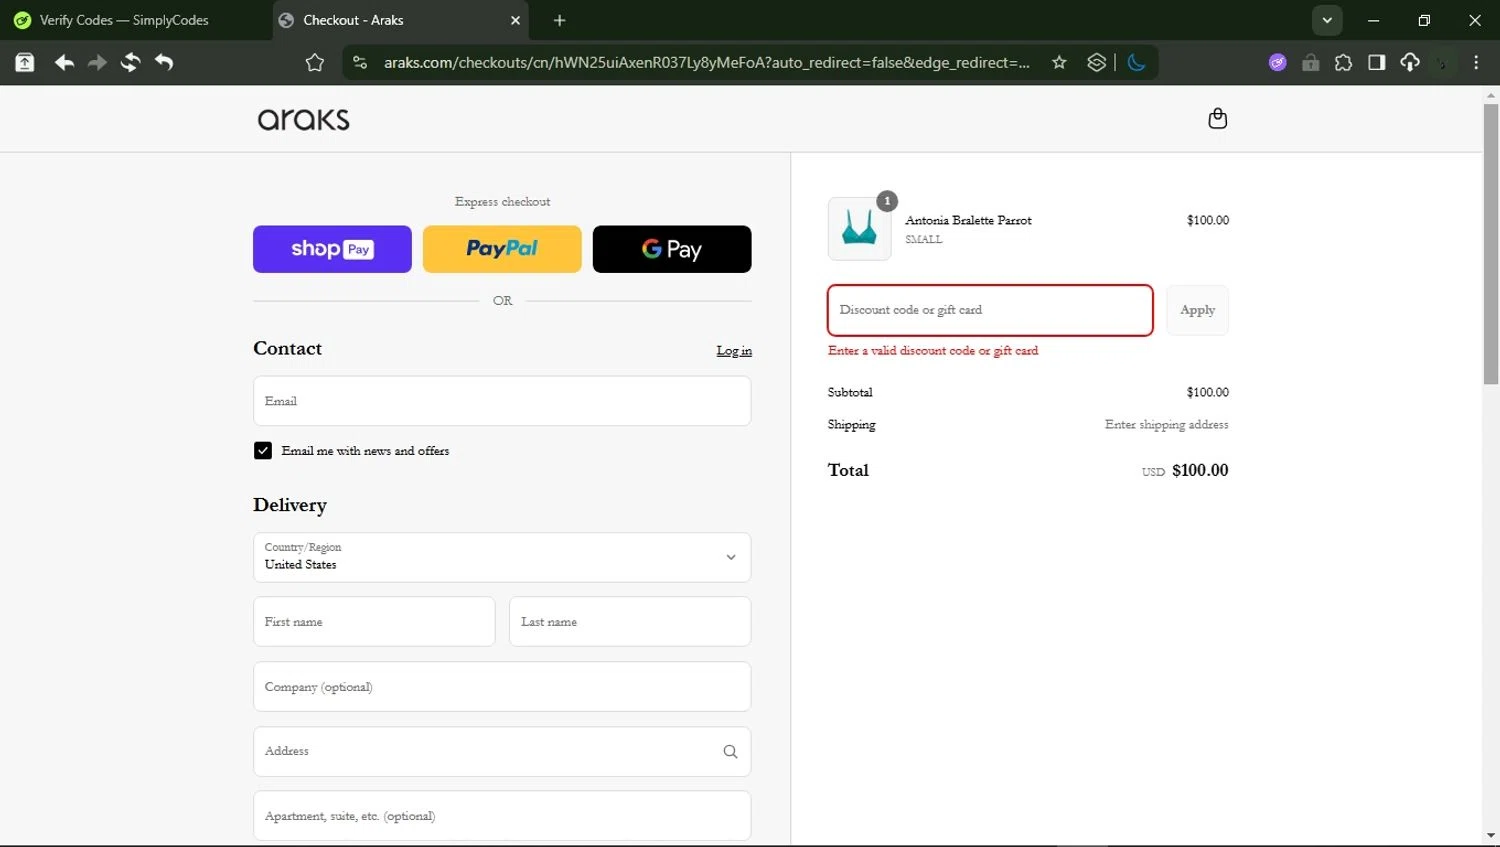Expand the Country/Region dropdown
The width and height of the screenshot is (1500, 847).
[x=502, y=557]
